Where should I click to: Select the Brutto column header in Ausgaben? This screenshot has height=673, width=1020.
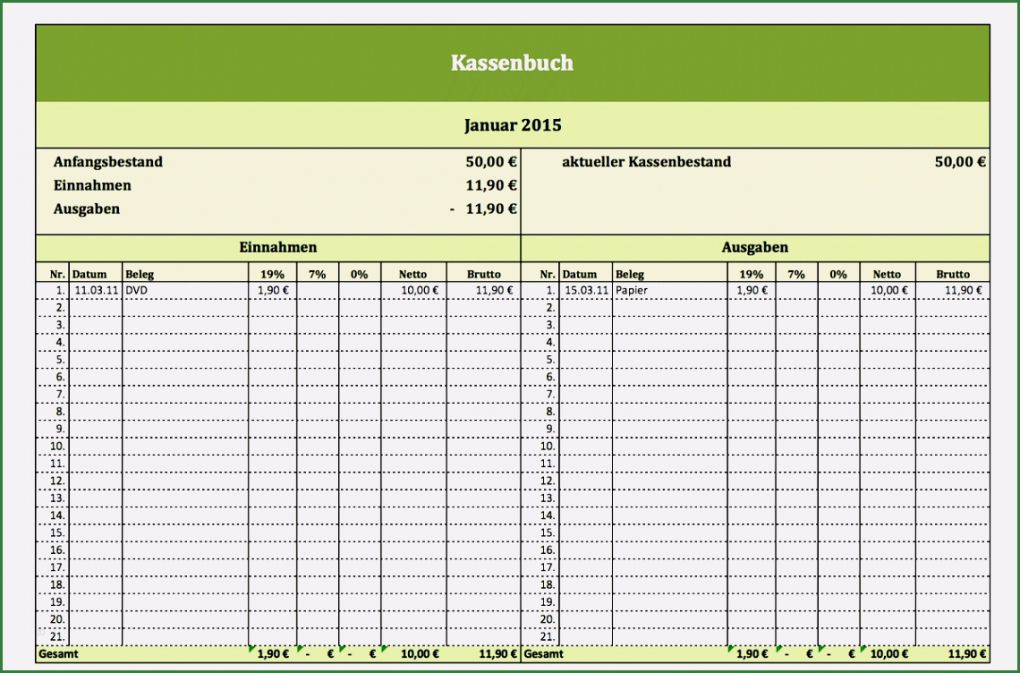[x=954, y=273]
